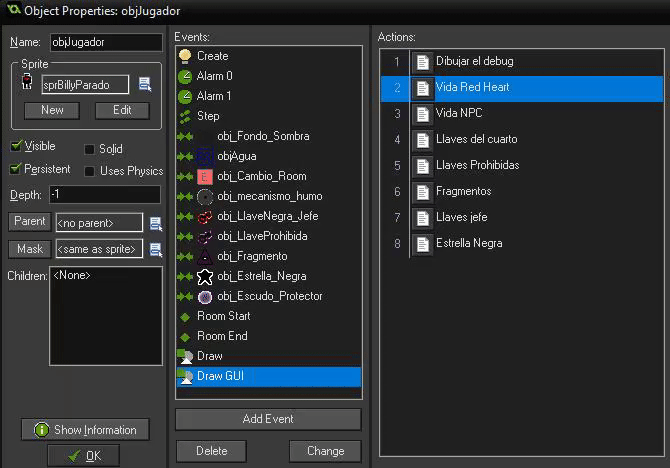Viewport: 670px width, 468px height.
Task: Click the Change event button
Action: 325,451
